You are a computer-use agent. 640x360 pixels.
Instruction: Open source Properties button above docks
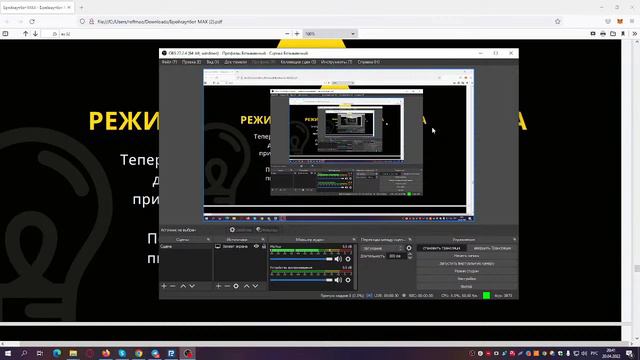pyautogui.click(x=241, y=230)
